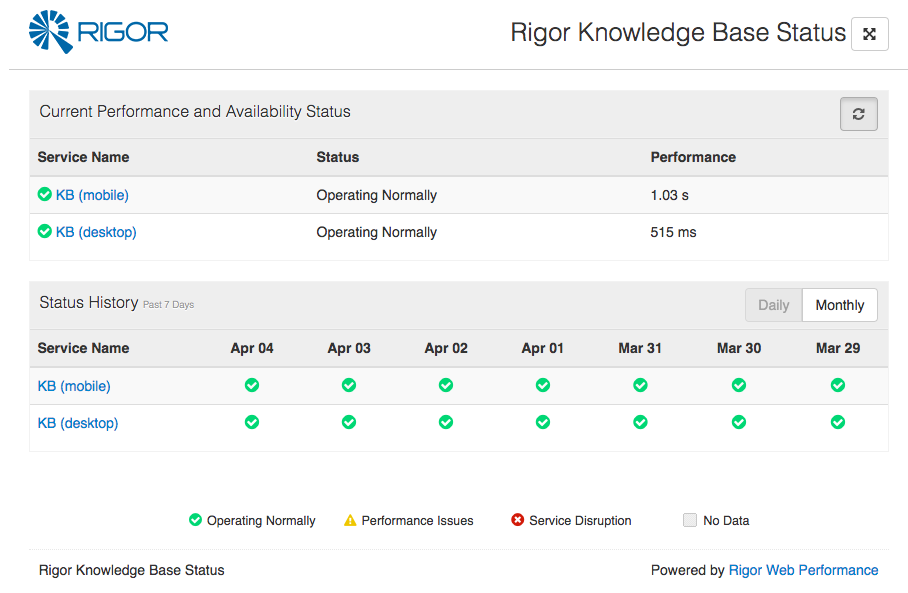Image resolution: width=908 pixels, height=593 pixels.
Task: Click the Performance Issues warning triangle icon
Action: pyautogui.click(x=350, y=520)
